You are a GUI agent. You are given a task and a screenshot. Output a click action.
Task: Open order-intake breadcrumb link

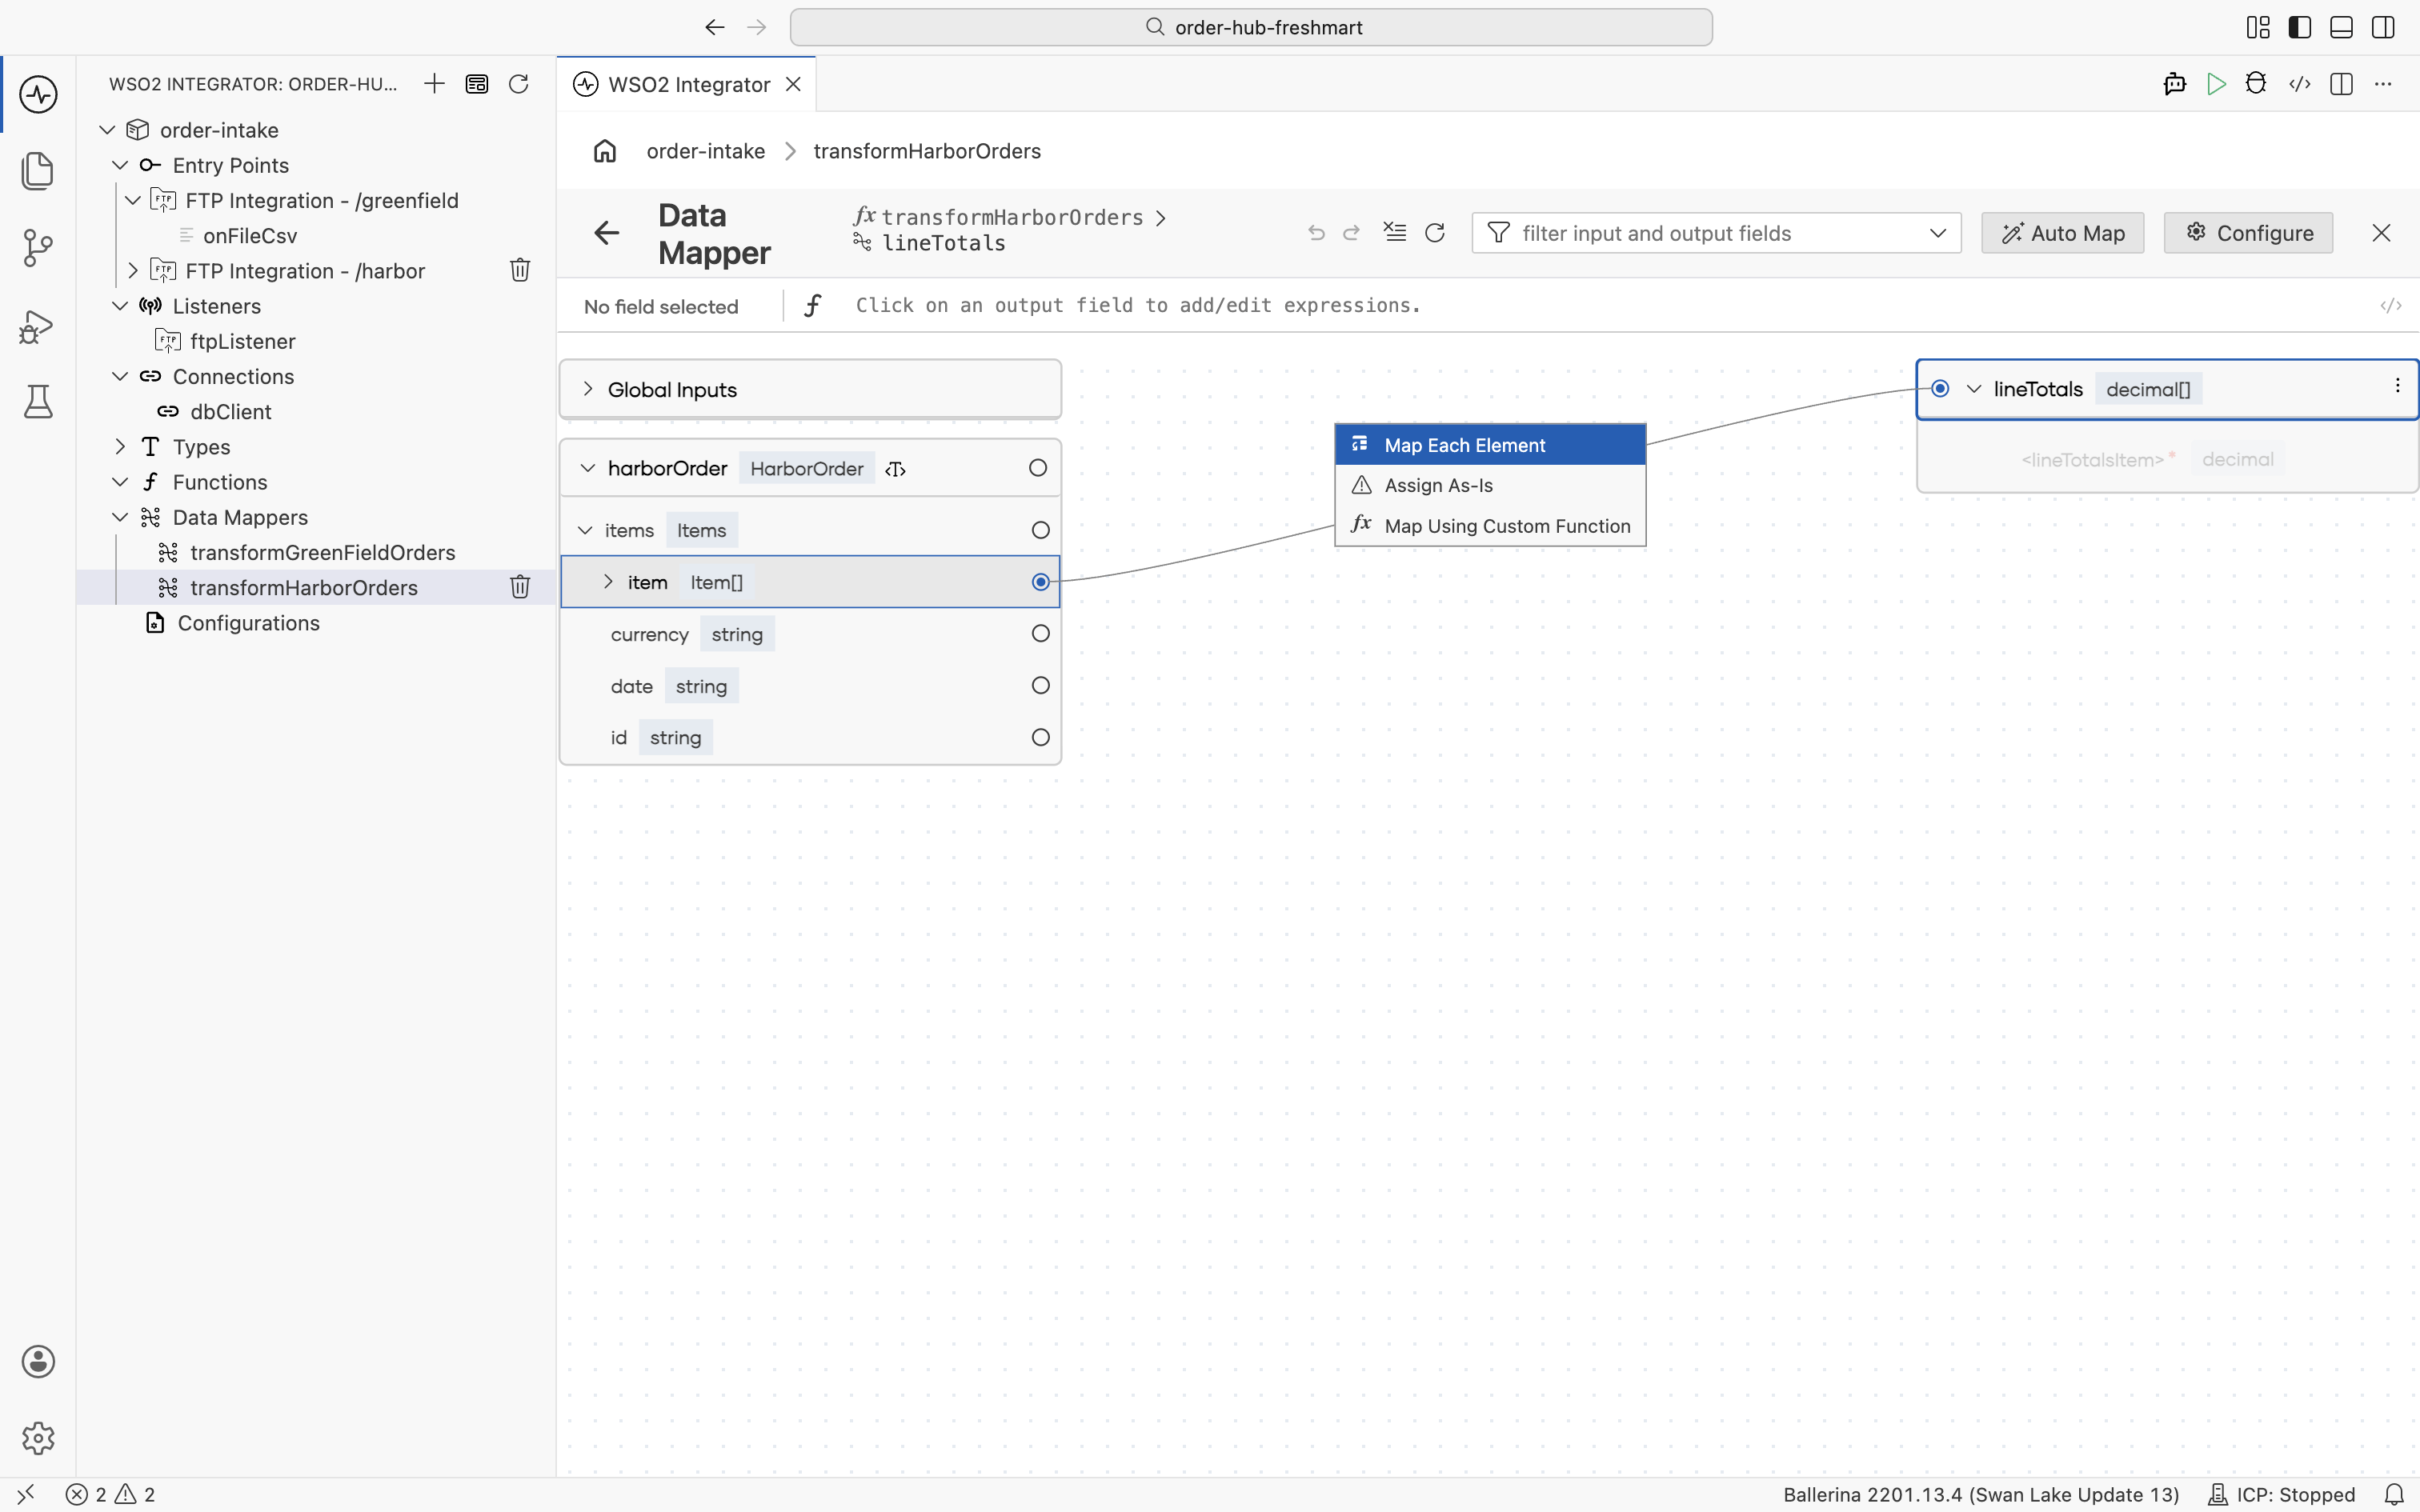click(706, 151)
